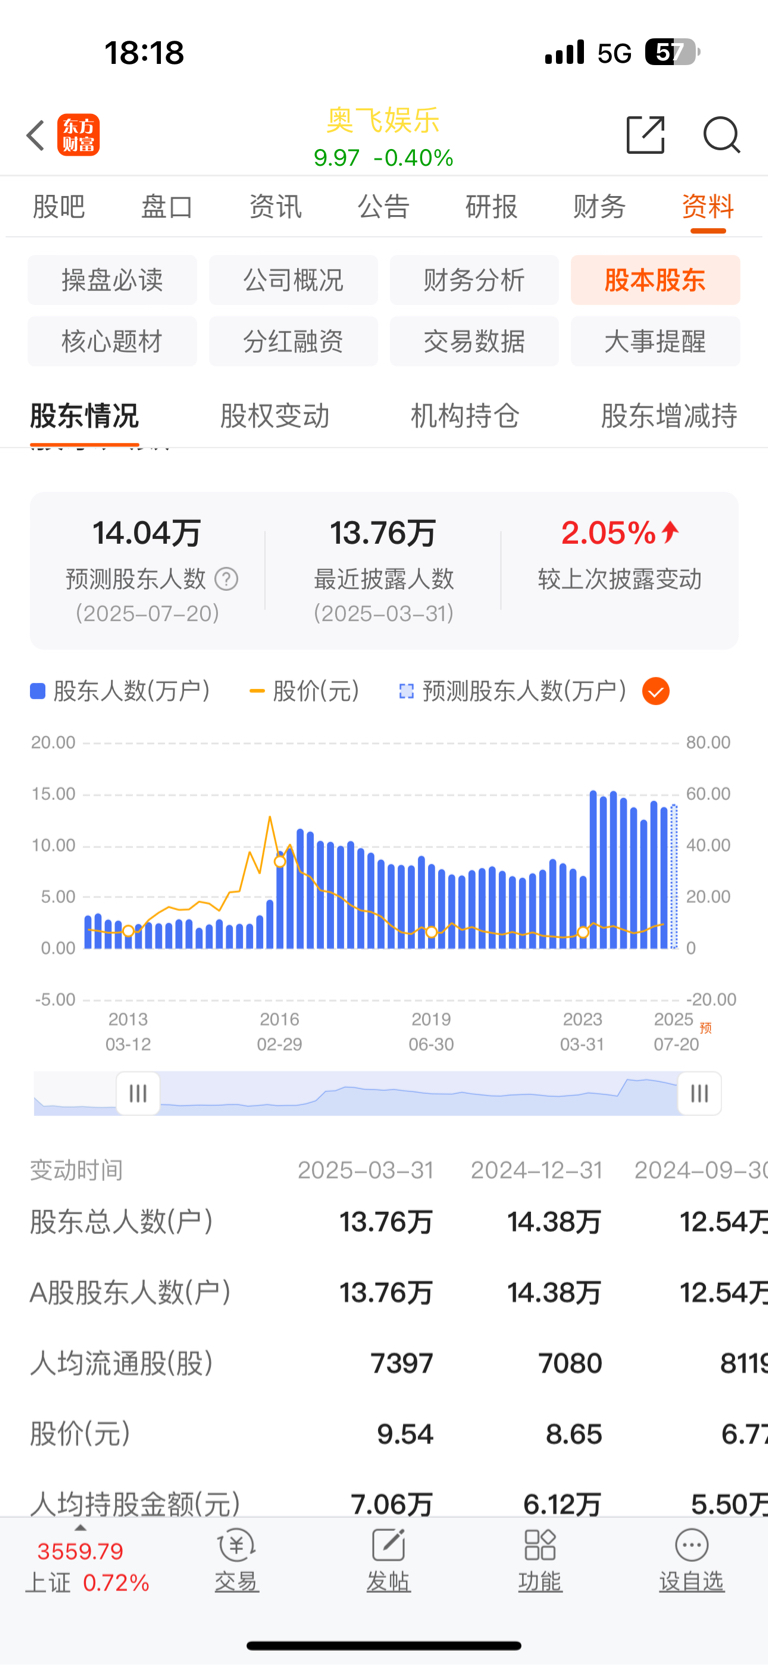Tap 9.54 in 股价 row

click(405, 1434)
